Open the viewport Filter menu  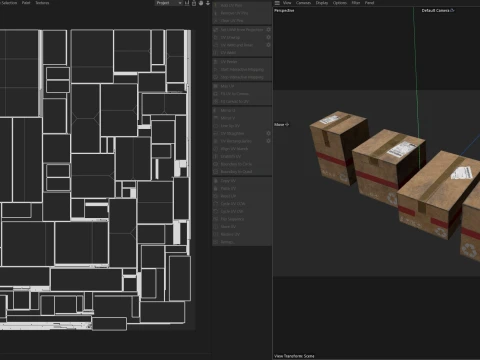[x=356, y=3]
